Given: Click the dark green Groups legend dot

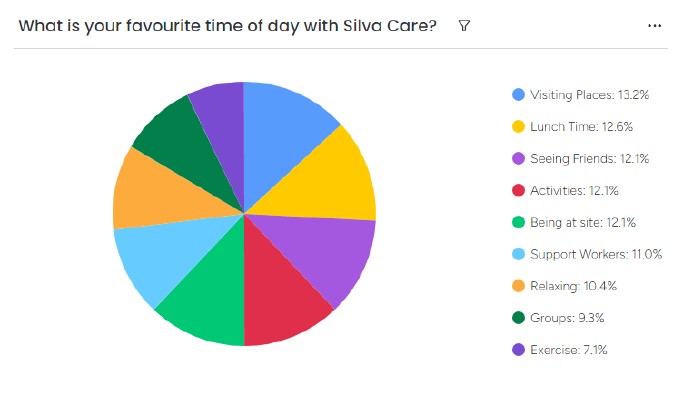Looking at the screenshot, I should tap(518, 318).
